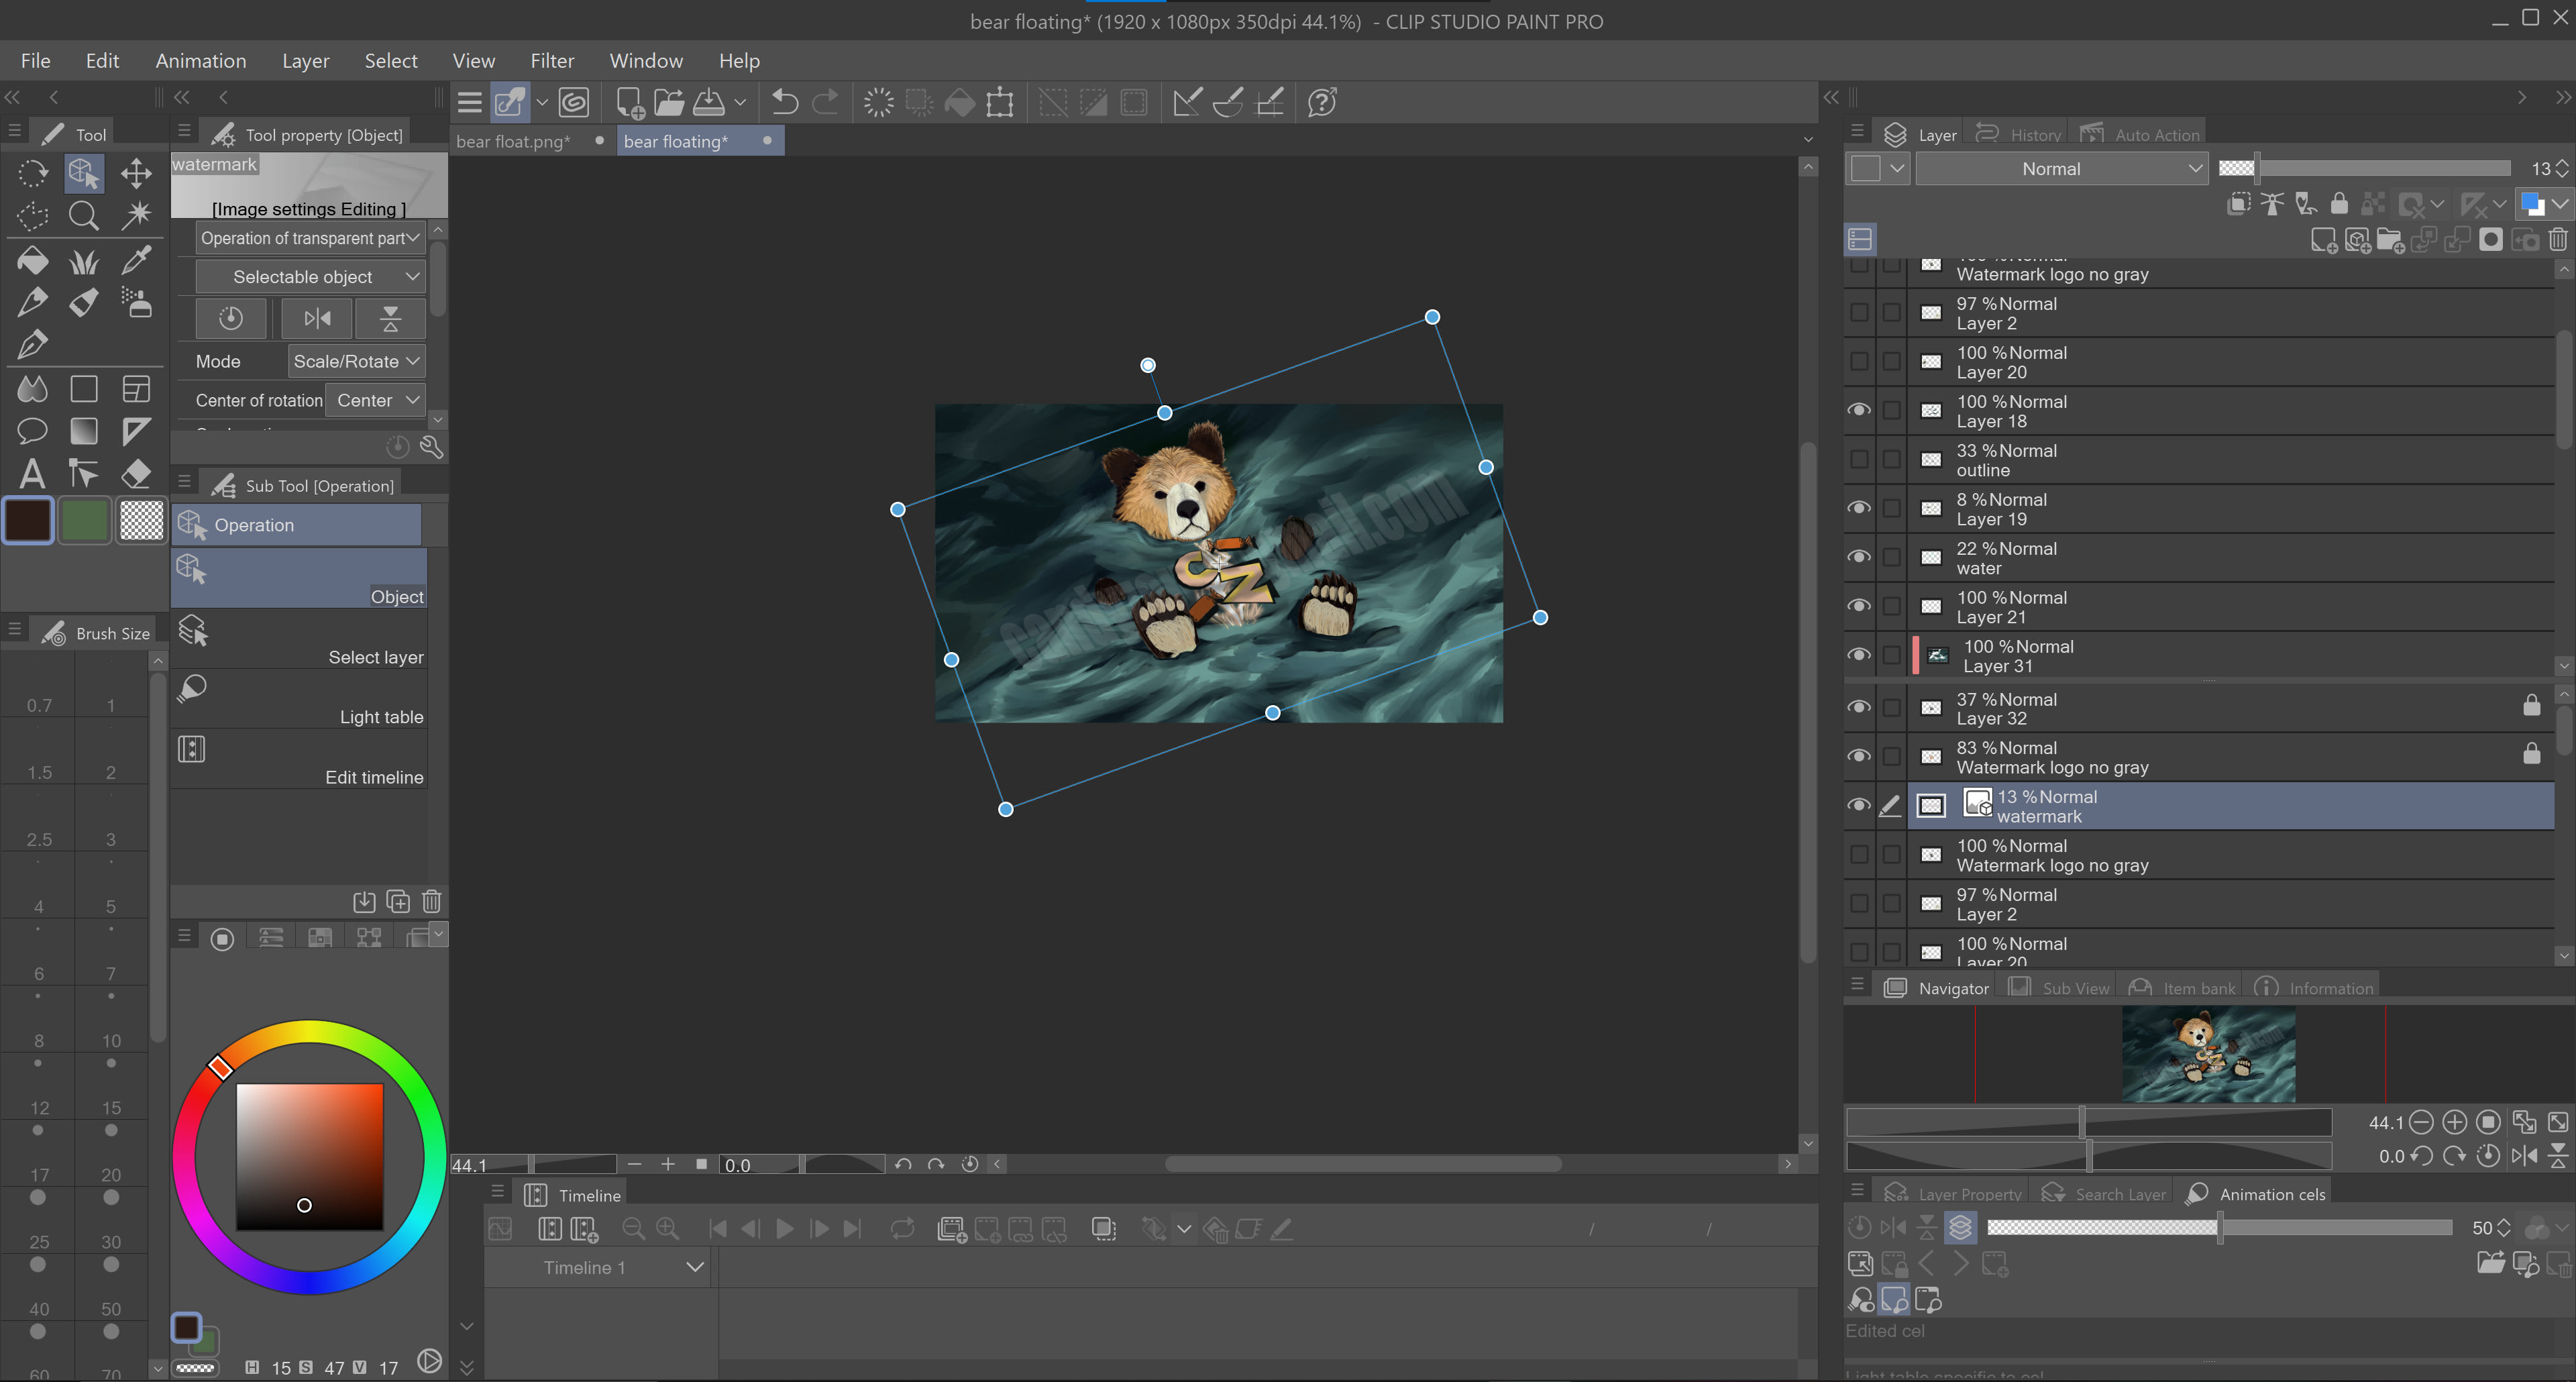This screenshot has height=1382, width=2576.
Task: Select the Auto select magic wand tool
Action: click(x=136, y=215)
